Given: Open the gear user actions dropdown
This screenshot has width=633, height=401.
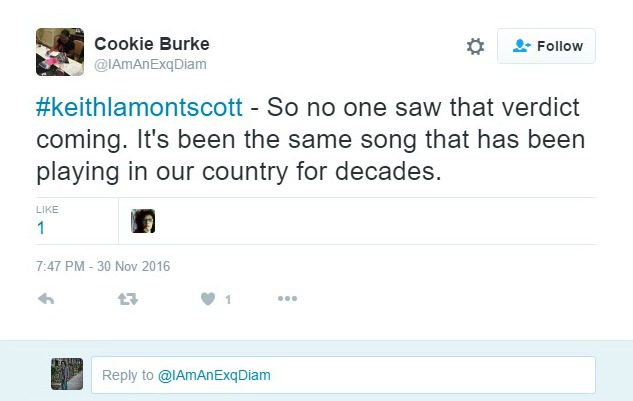Looking at the screenshot, I should pyautogui.click(x=475, y=47).
